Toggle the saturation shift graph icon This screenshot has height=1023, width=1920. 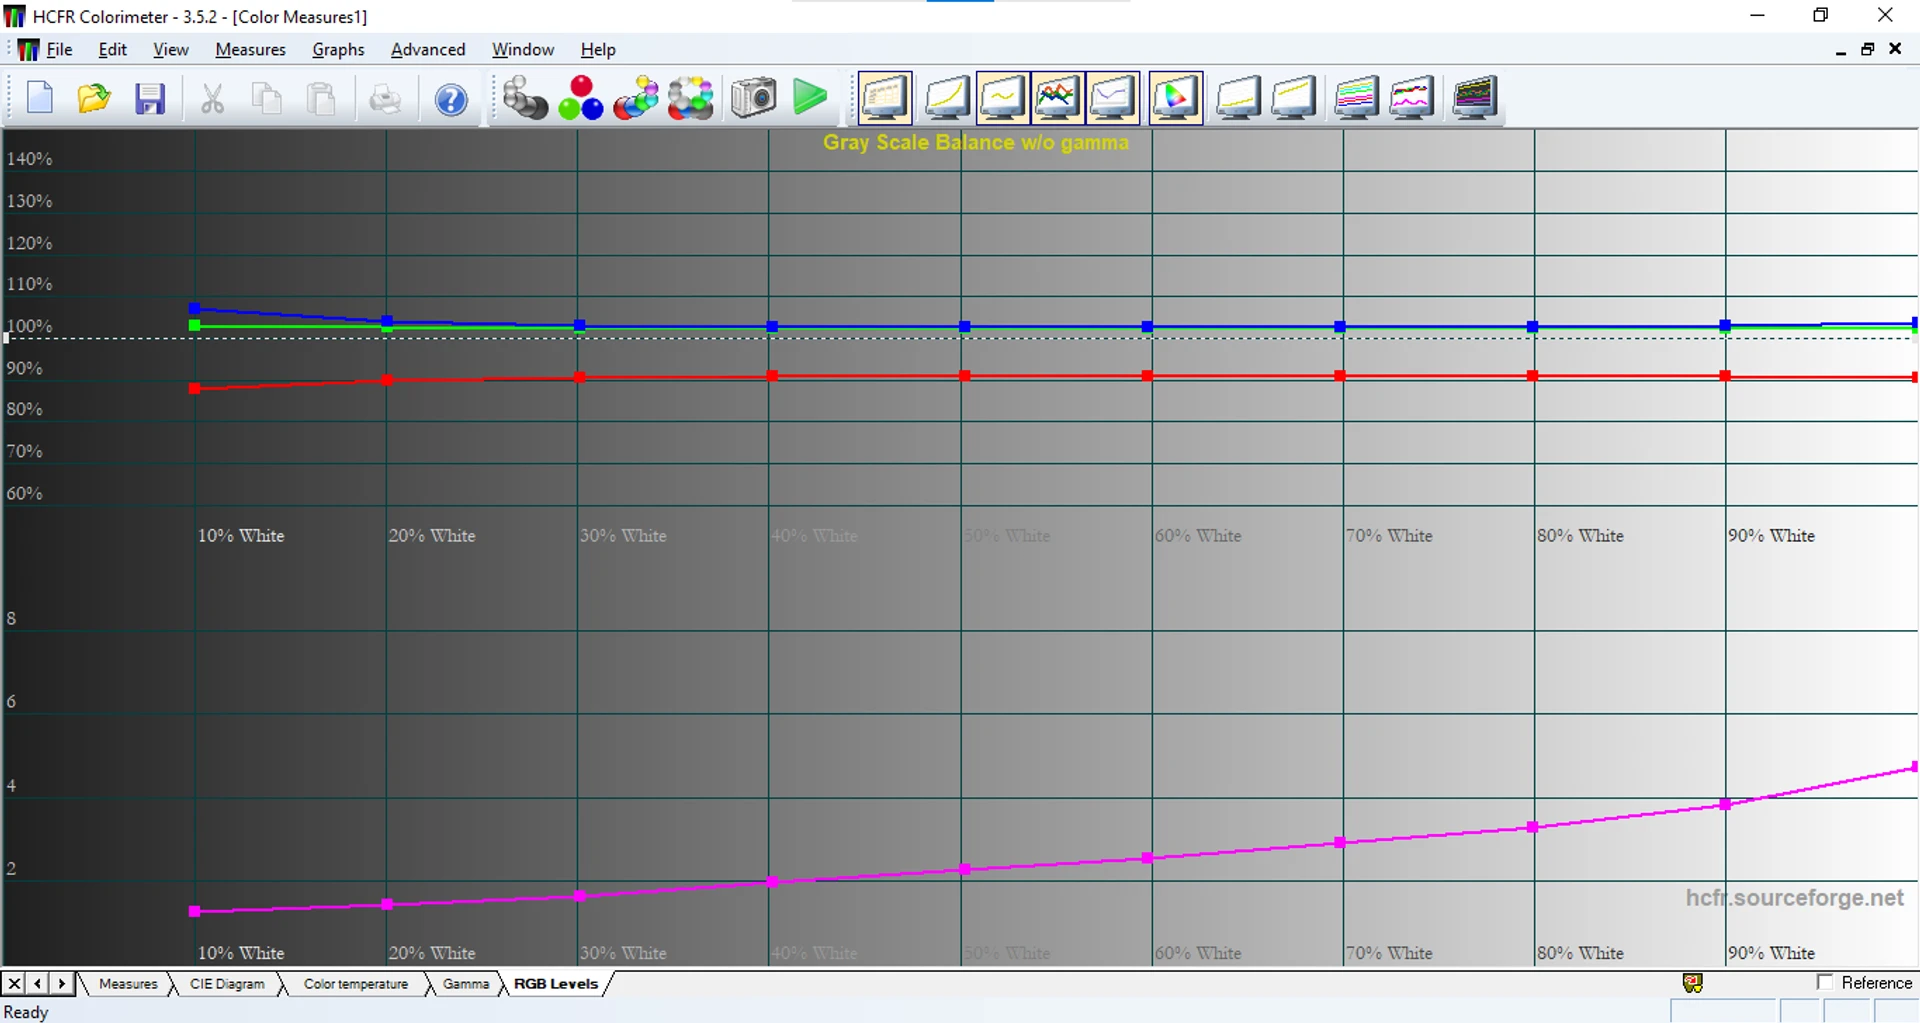coord(1356,98)
